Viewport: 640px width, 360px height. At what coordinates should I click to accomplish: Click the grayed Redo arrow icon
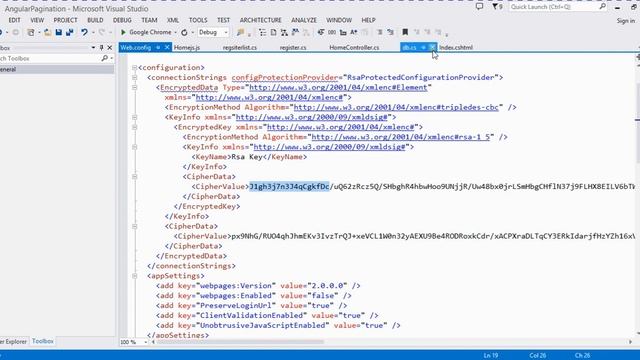tap(102, 32)
